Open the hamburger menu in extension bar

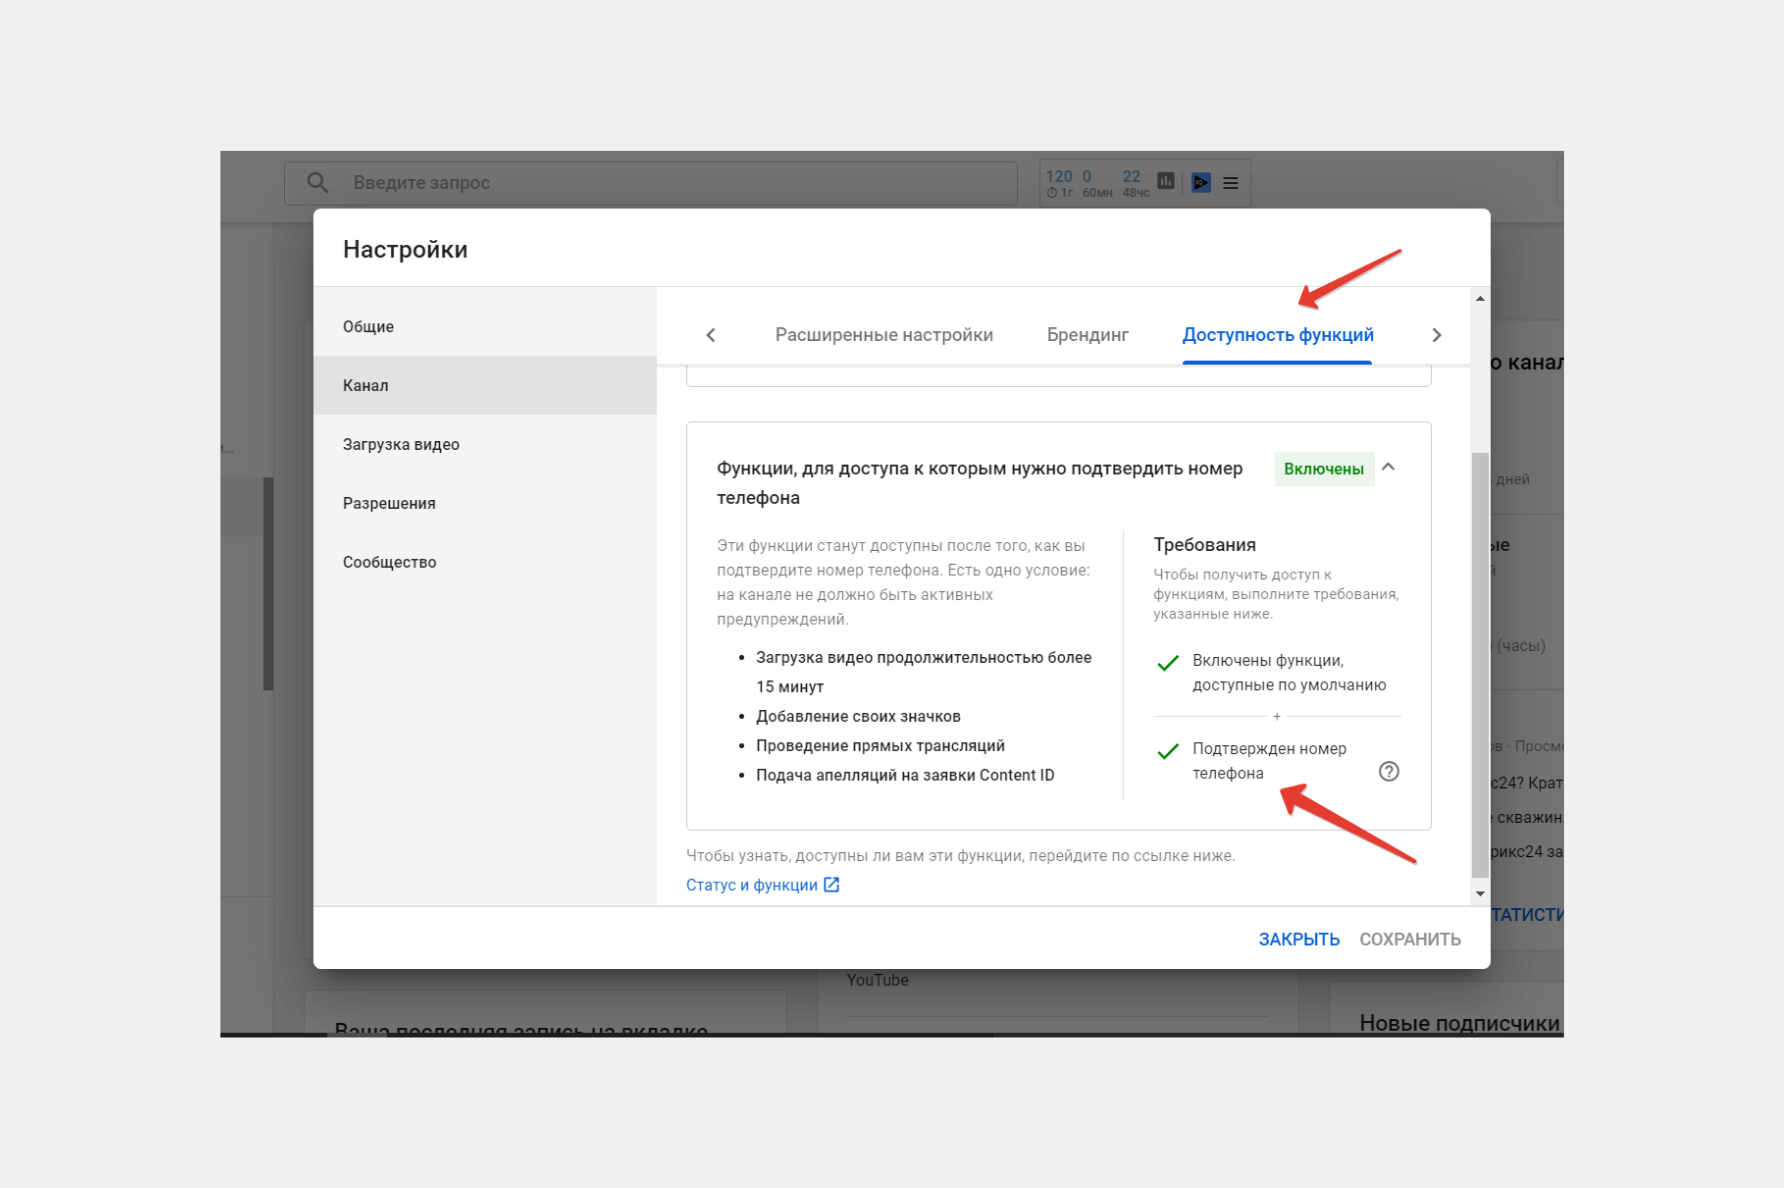(x=1231, y=183)
